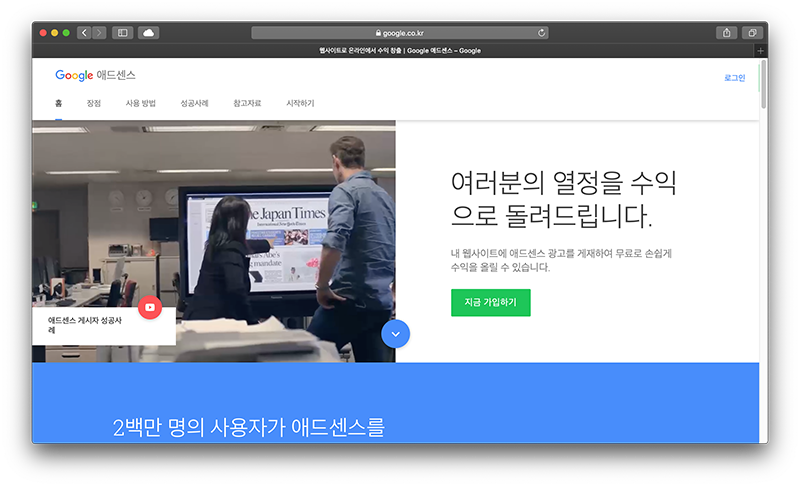This screenshot has height=486, width=800.
Task: Open the 성공사례 tab
Action: click(x=194, y=104)
